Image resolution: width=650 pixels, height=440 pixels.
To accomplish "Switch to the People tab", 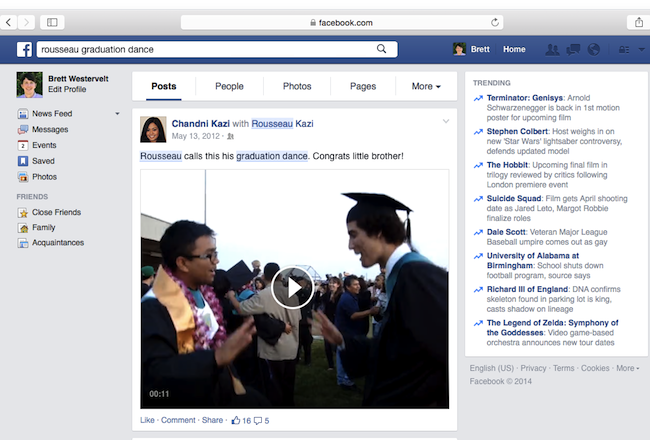I will coord(229,86).
